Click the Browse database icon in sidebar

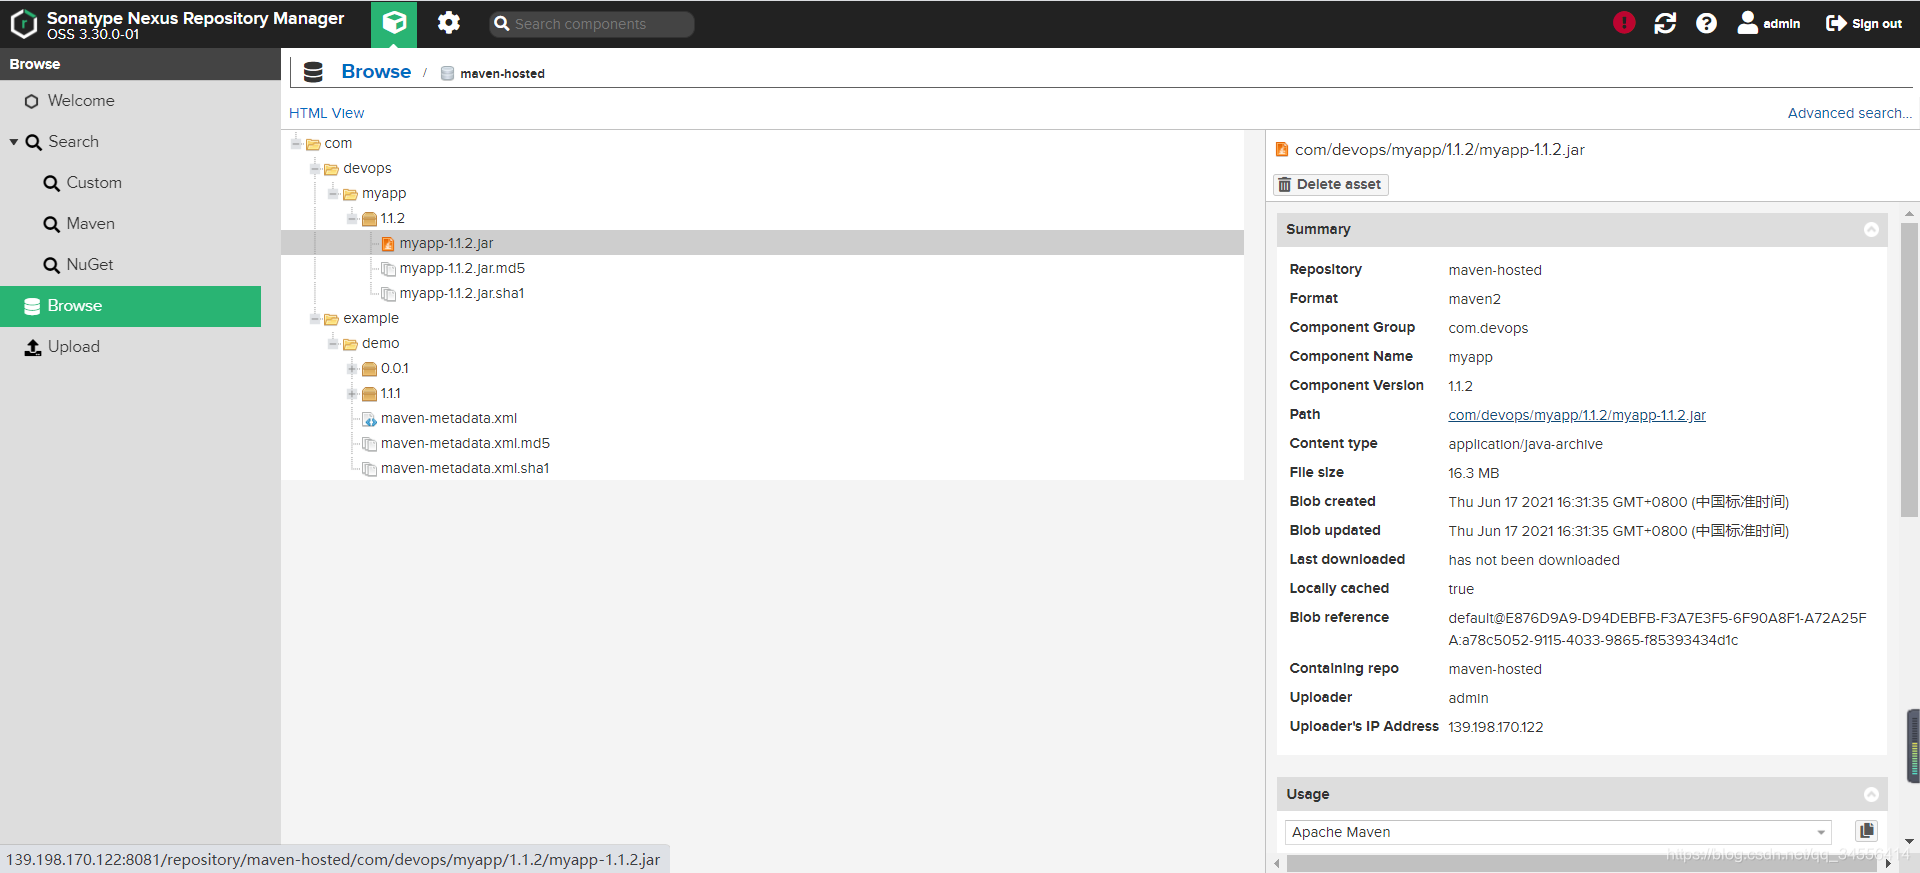(x=32, y=306)
